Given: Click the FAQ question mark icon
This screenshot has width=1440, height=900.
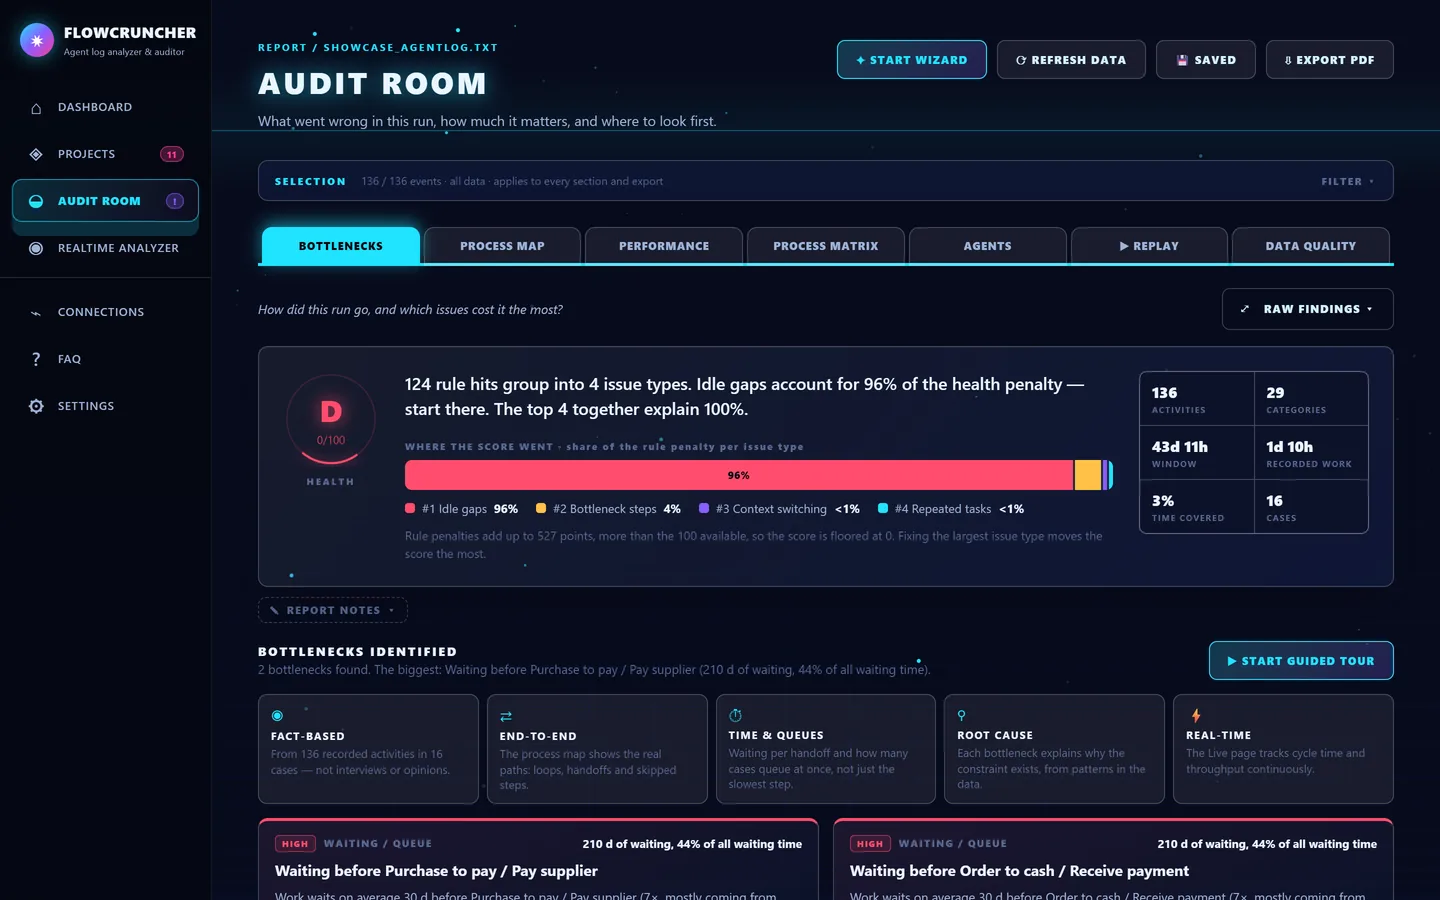Looking at the screenshot, I should click(36, 360).
